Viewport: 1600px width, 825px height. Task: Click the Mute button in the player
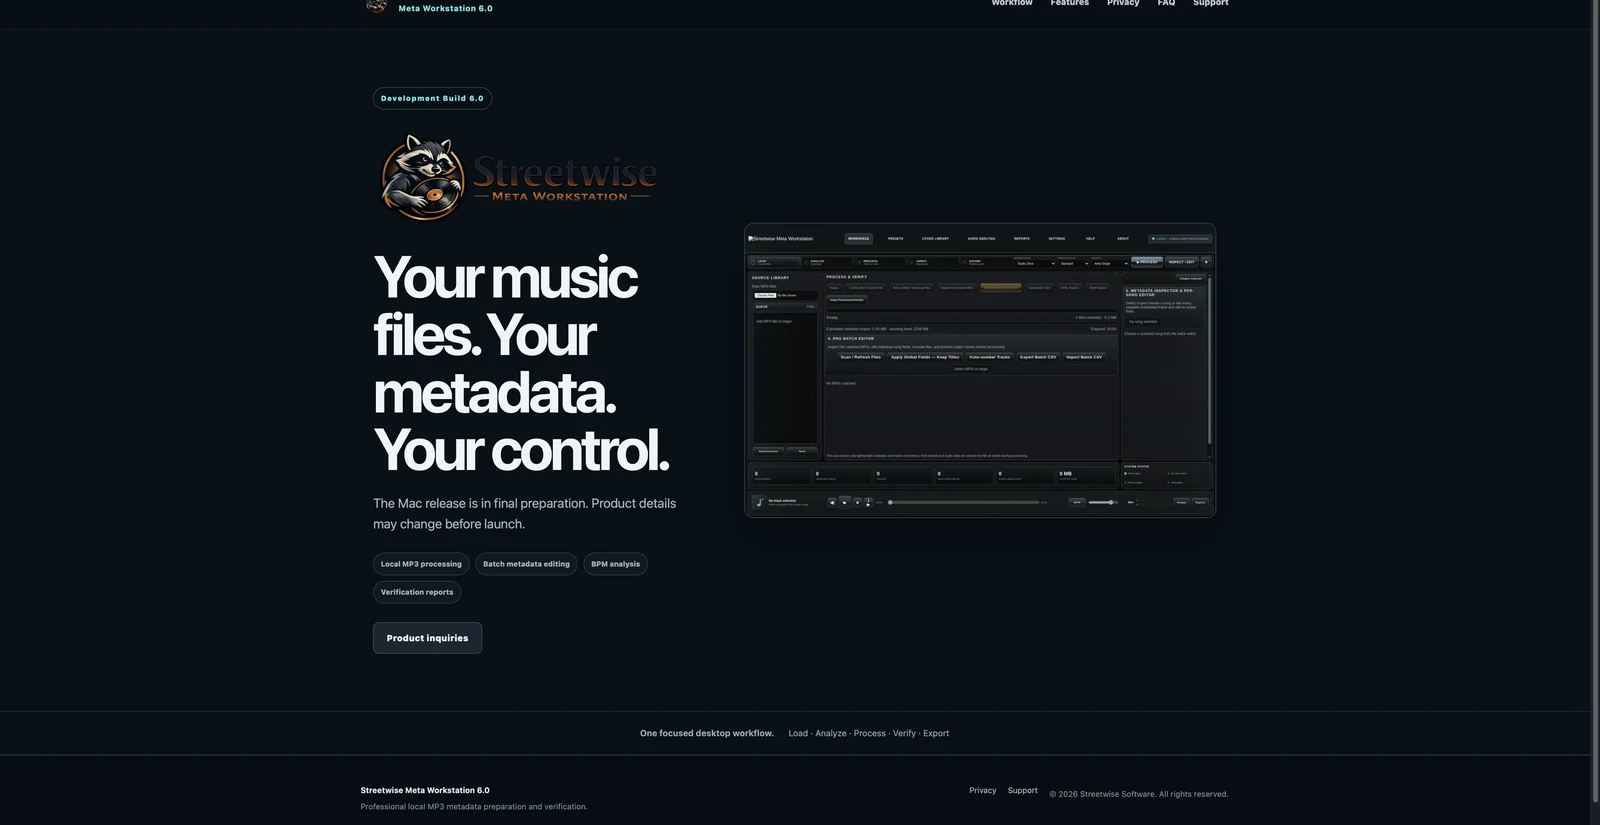pyautogui.click(x=1077, y=502)
